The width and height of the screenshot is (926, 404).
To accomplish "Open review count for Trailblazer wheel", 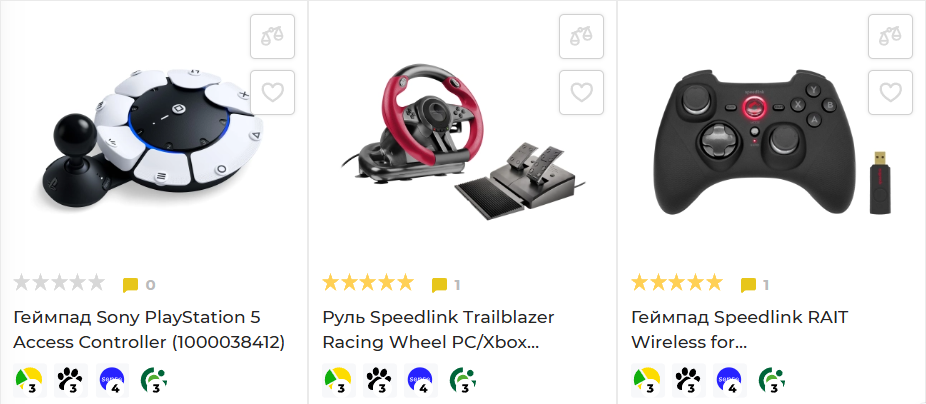I will click(x=457, y=285).
